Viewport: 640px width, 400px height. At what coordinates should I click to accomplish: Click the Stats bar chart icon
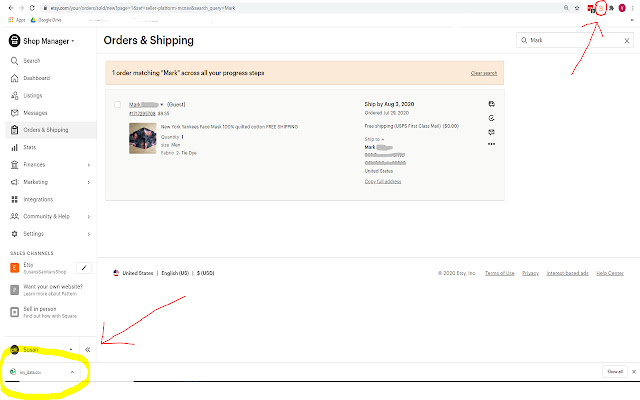pos(15,147)
